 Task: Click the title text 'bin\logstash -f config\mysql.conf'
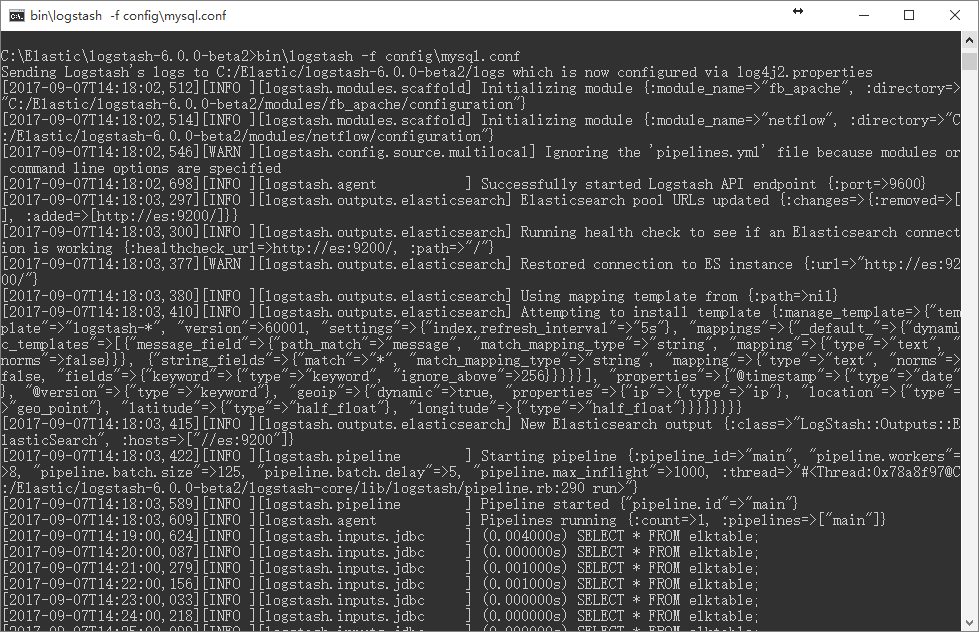(128, 16)
